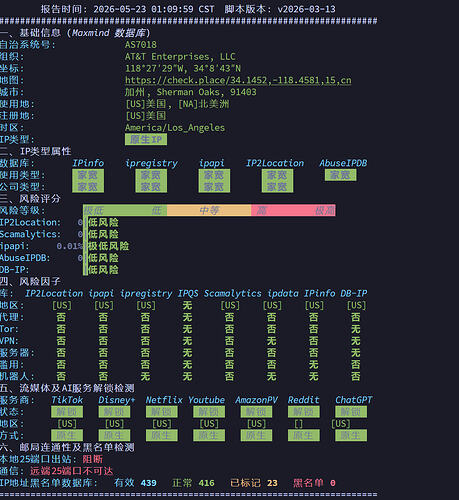
Task: Click the flagged count 23 in blacklist row
Action: coord(272,483)
